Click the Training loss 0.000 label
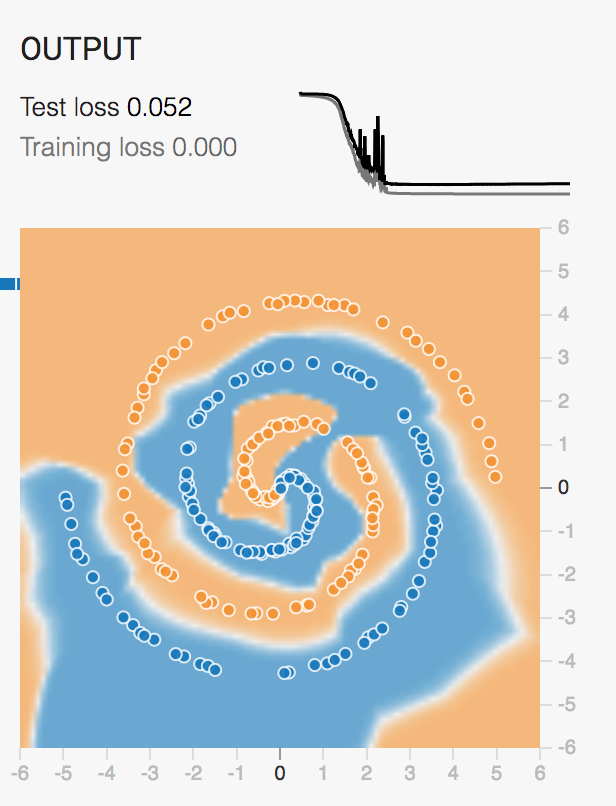This screenshot has width=616, height=806. (129, 148)
